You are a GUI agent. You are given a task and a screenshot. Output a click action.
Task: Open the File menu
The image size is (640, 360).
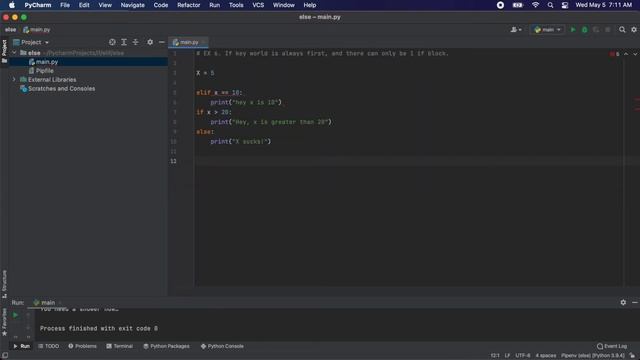click(65, 5)
